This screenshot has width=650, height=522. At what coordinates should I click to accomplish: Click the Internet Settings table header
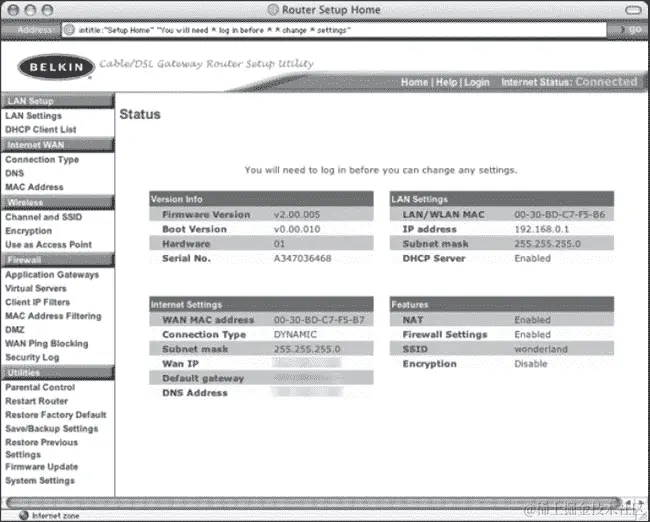[261, 304]
